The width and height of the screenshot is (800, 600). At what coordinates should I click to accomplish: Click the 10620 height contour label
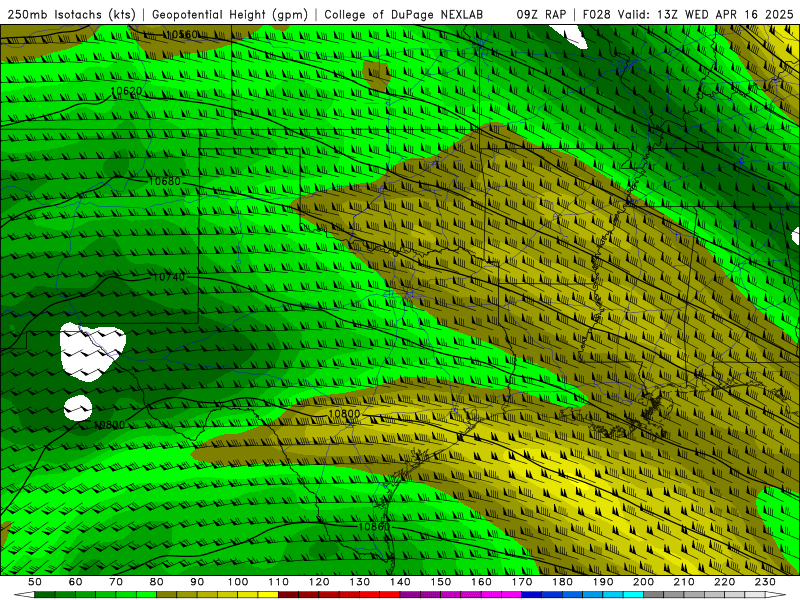(x=126, y=91)
